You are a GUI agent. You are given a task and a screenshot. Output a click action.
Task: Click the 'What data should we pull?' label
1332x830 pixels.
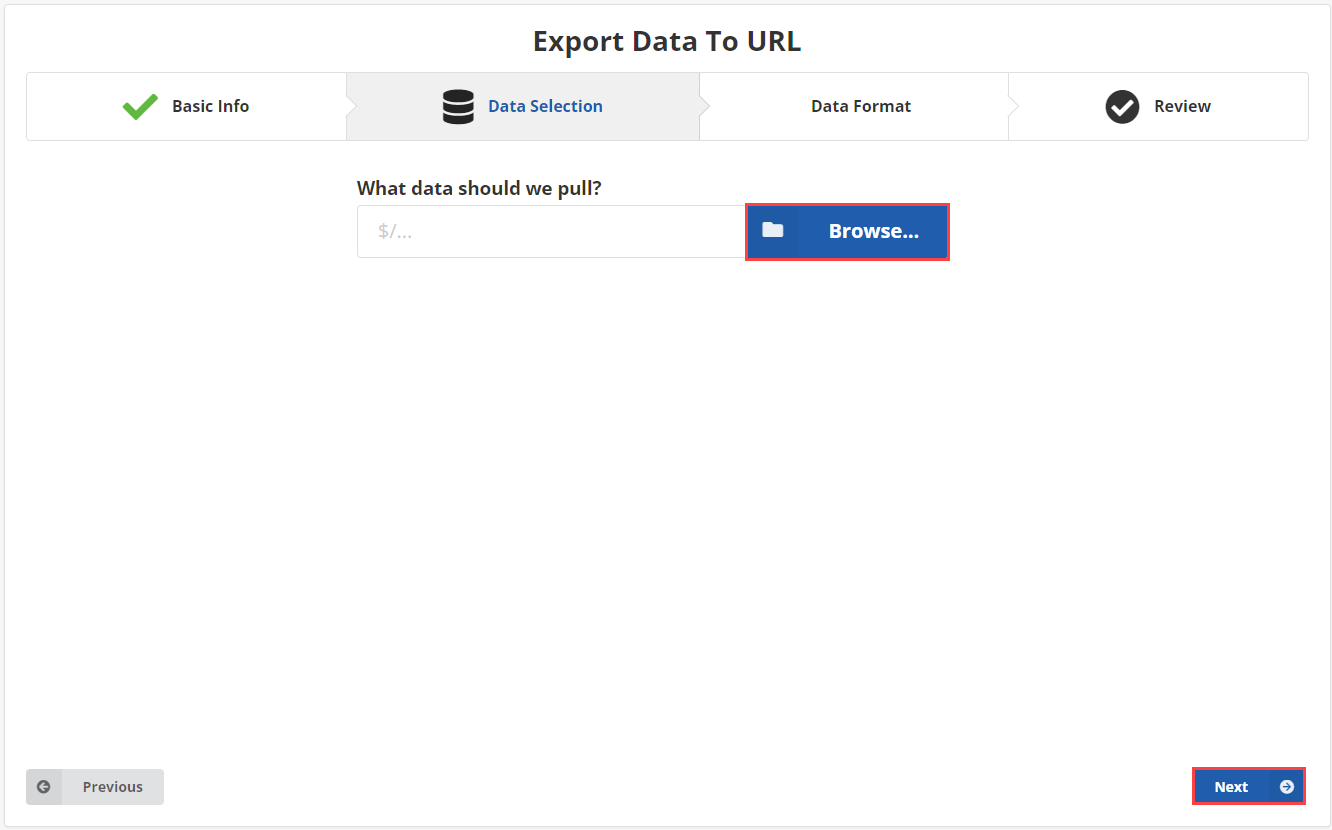479,188
